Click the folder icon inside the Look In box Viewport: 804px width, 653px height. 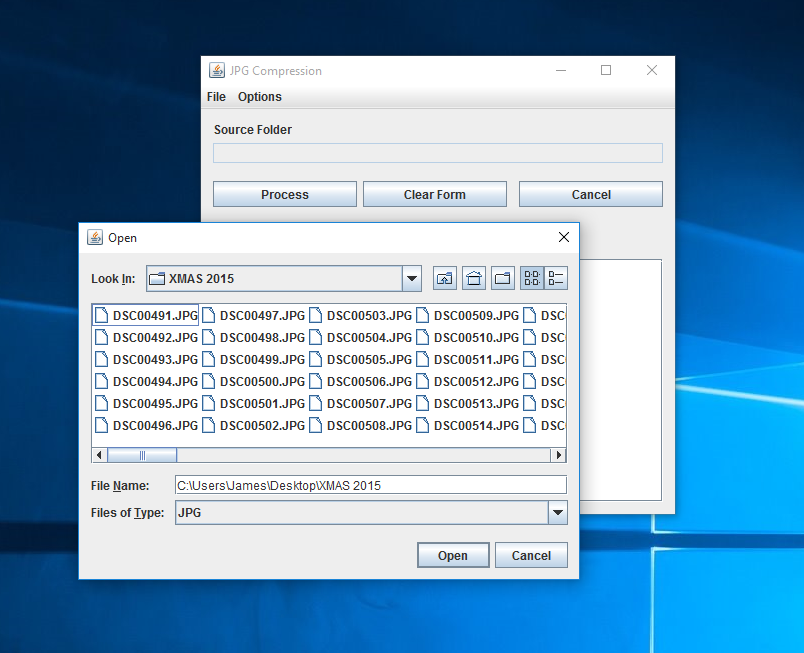(x=156, y=279)
